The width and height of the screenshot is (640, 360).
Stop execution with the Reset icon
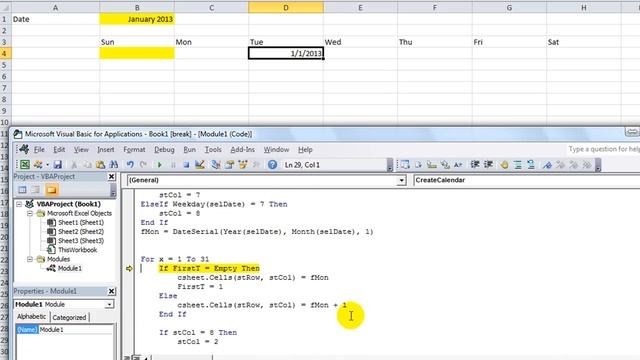[186, 164]
